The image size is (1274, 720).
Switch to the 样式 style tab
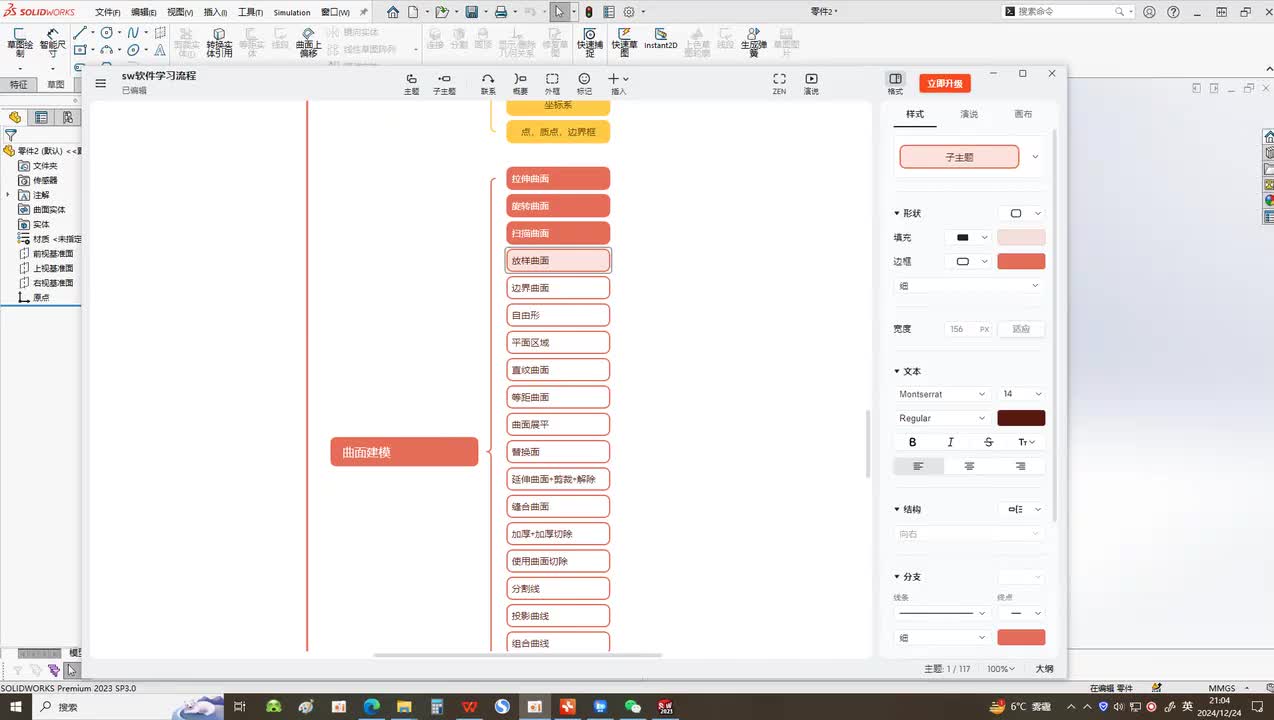pos(915,114)
